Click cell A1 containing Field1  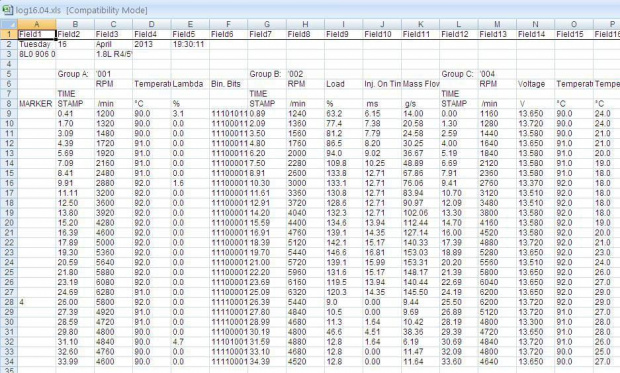point(37,34)
